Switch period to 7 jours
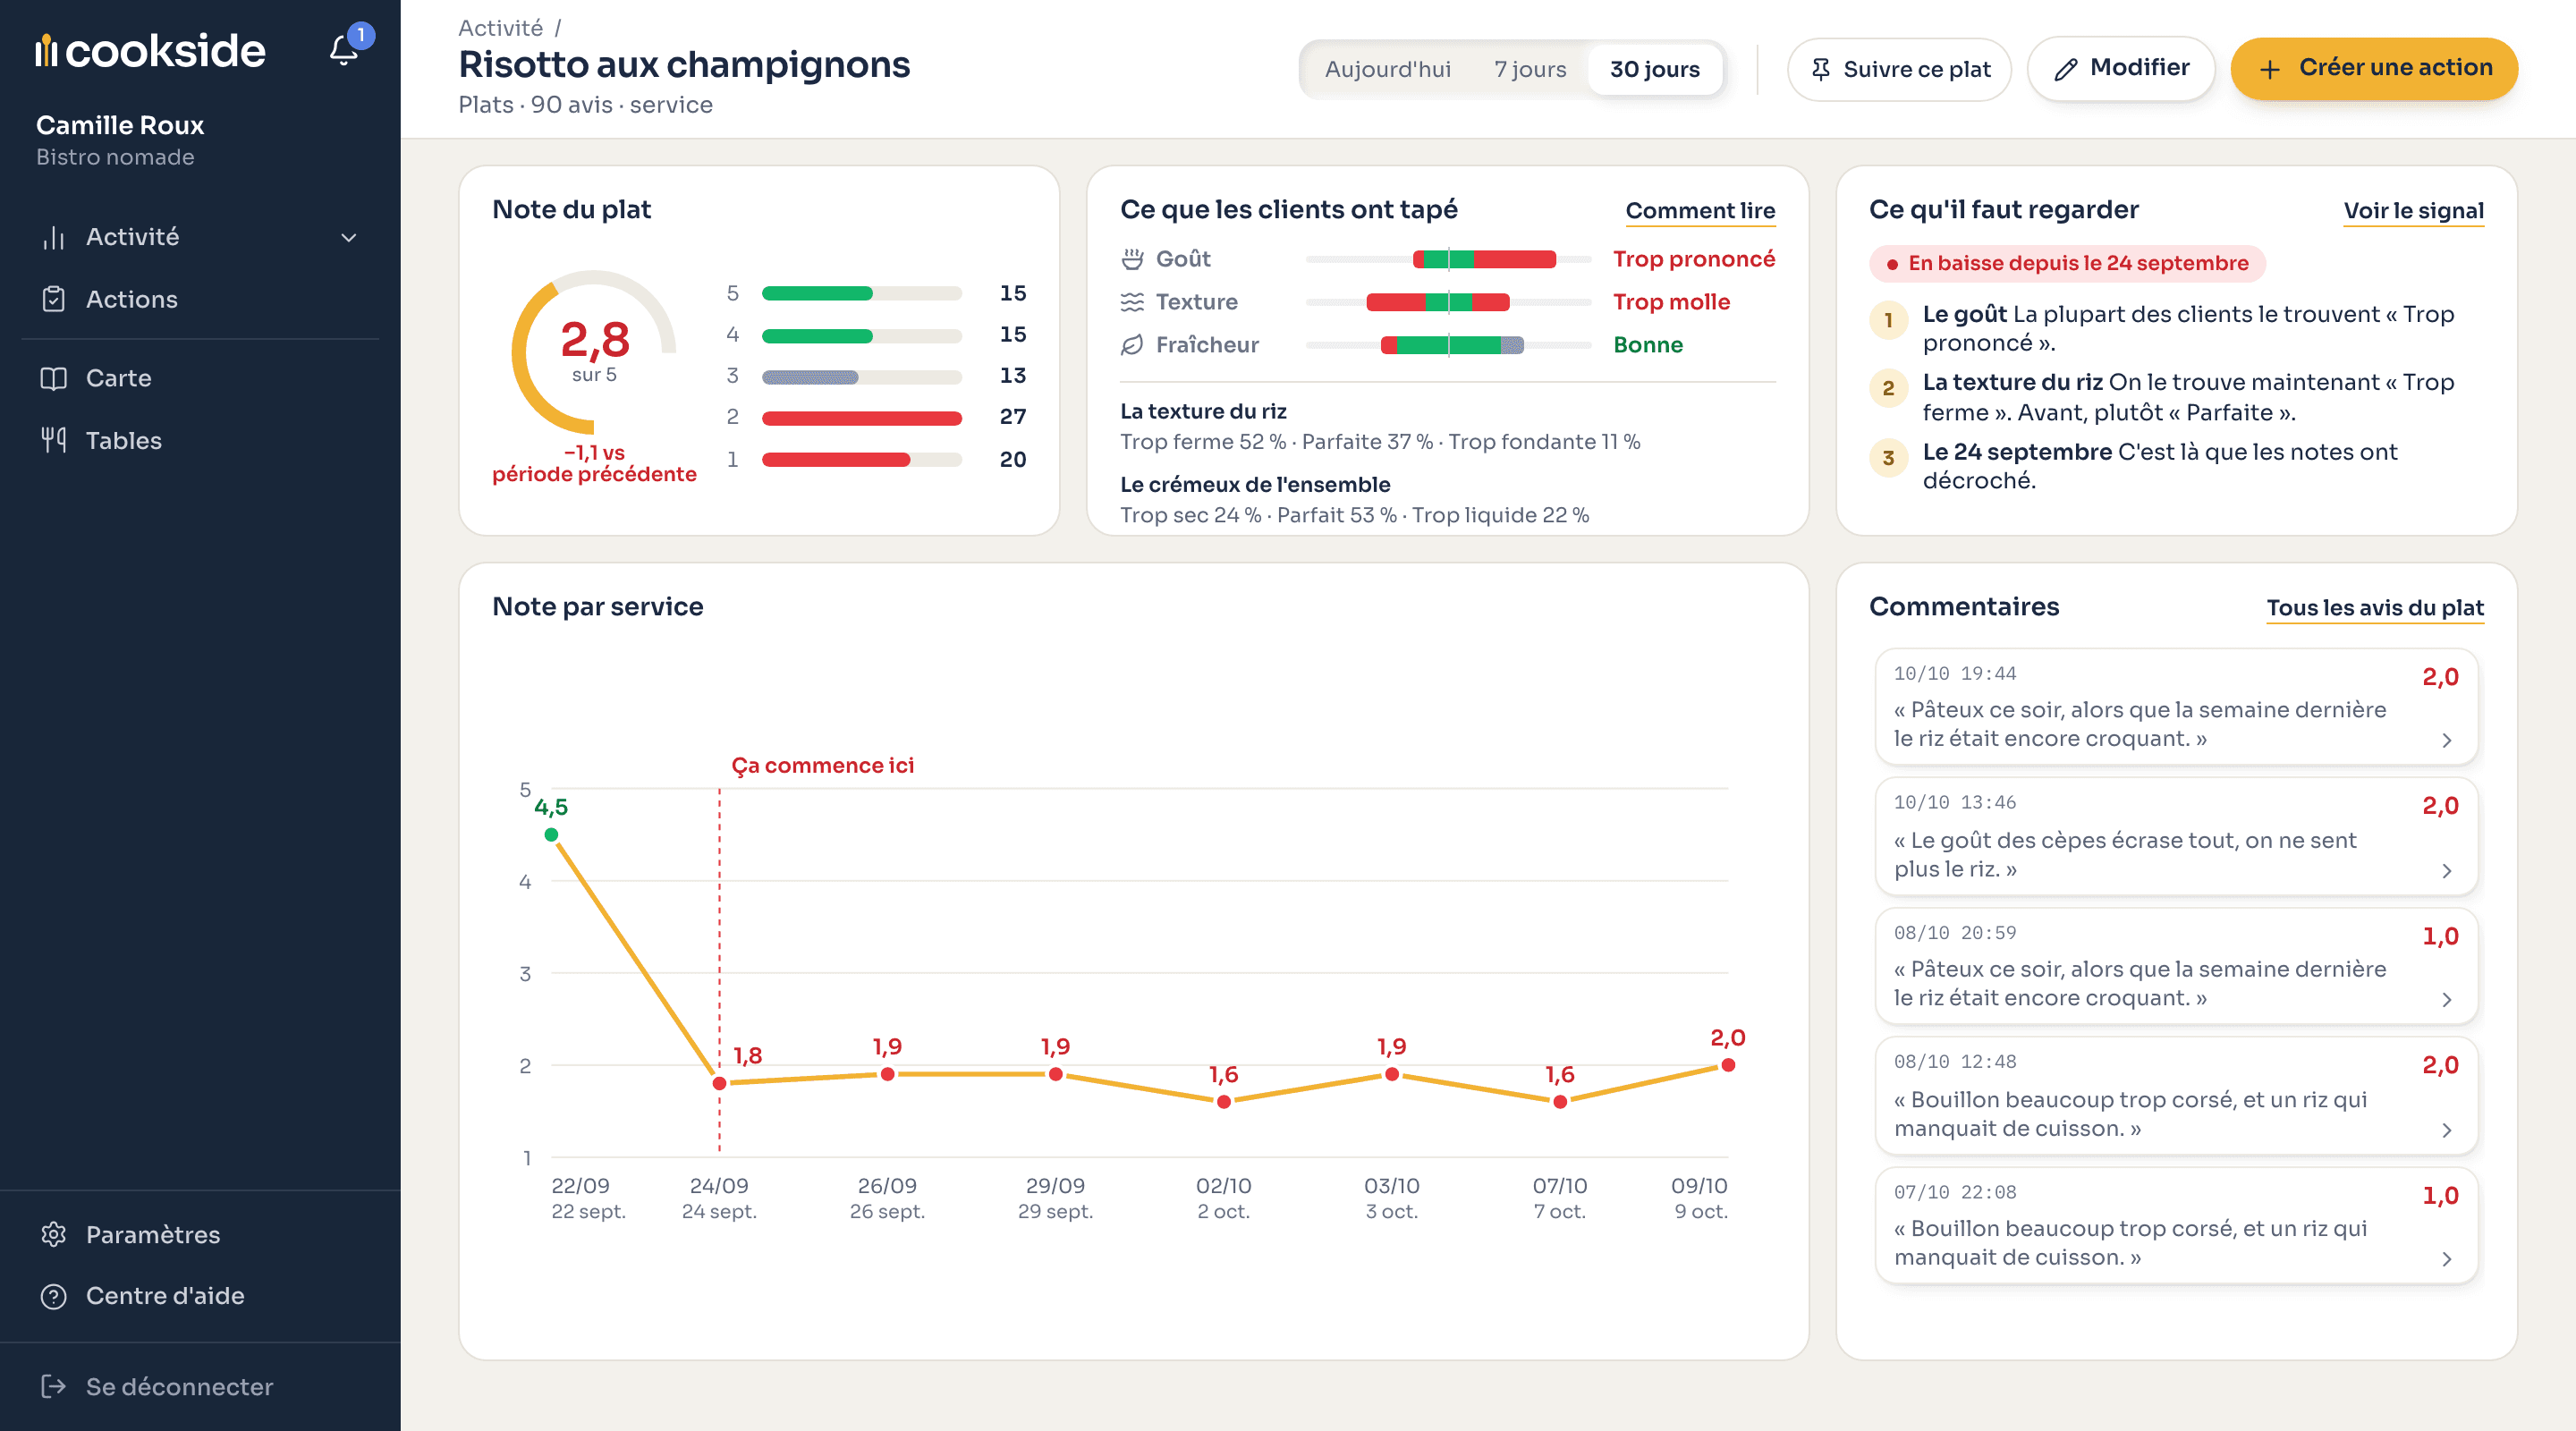2576x1431 pixels. tap(1529, 69)
